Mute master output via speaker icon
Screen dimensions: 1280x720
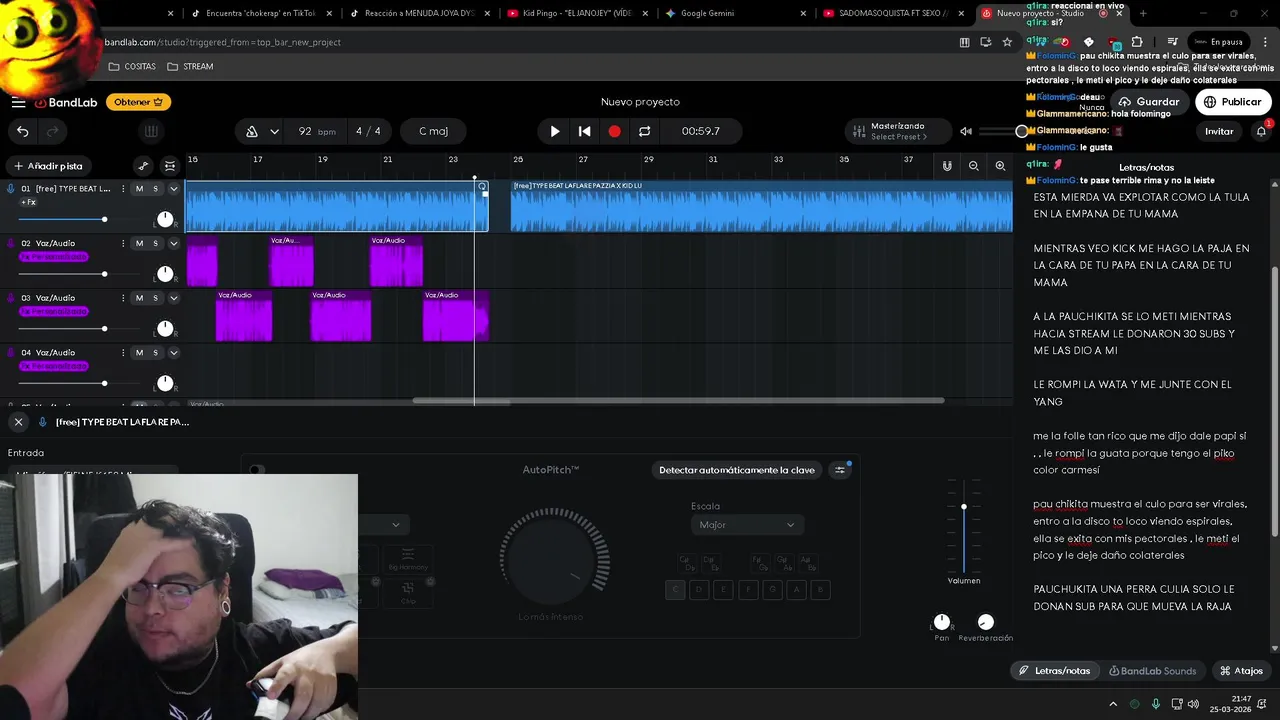point(966,131)
